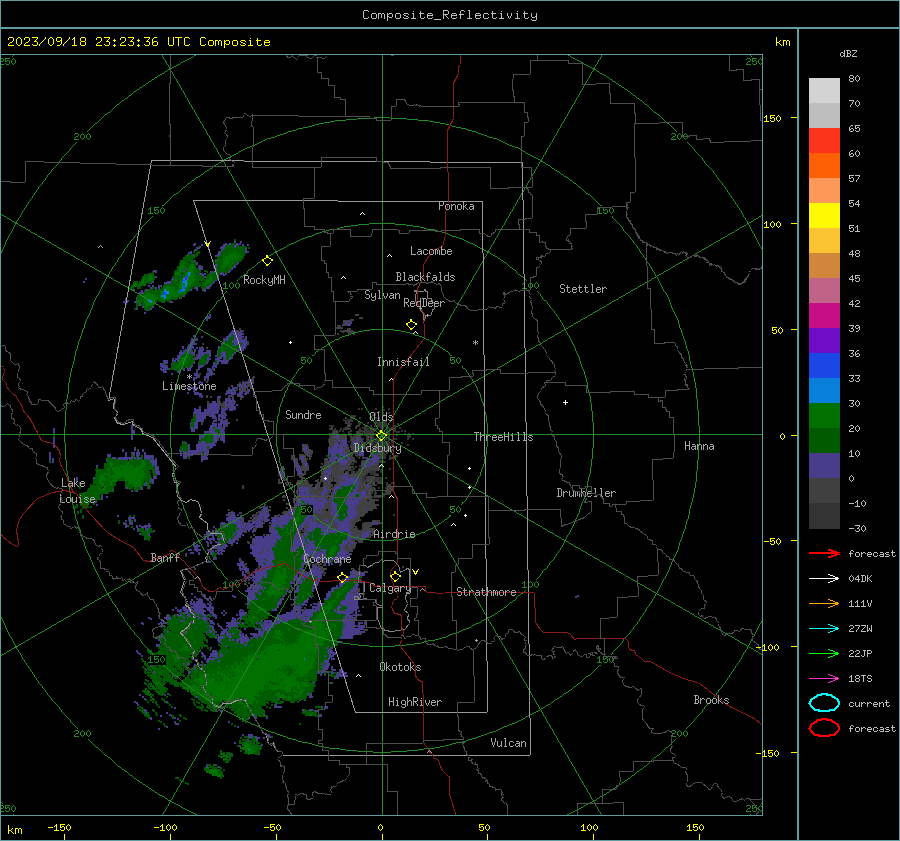Select the cyan current oval icon
900x841 pixels.
click(824, 703)
